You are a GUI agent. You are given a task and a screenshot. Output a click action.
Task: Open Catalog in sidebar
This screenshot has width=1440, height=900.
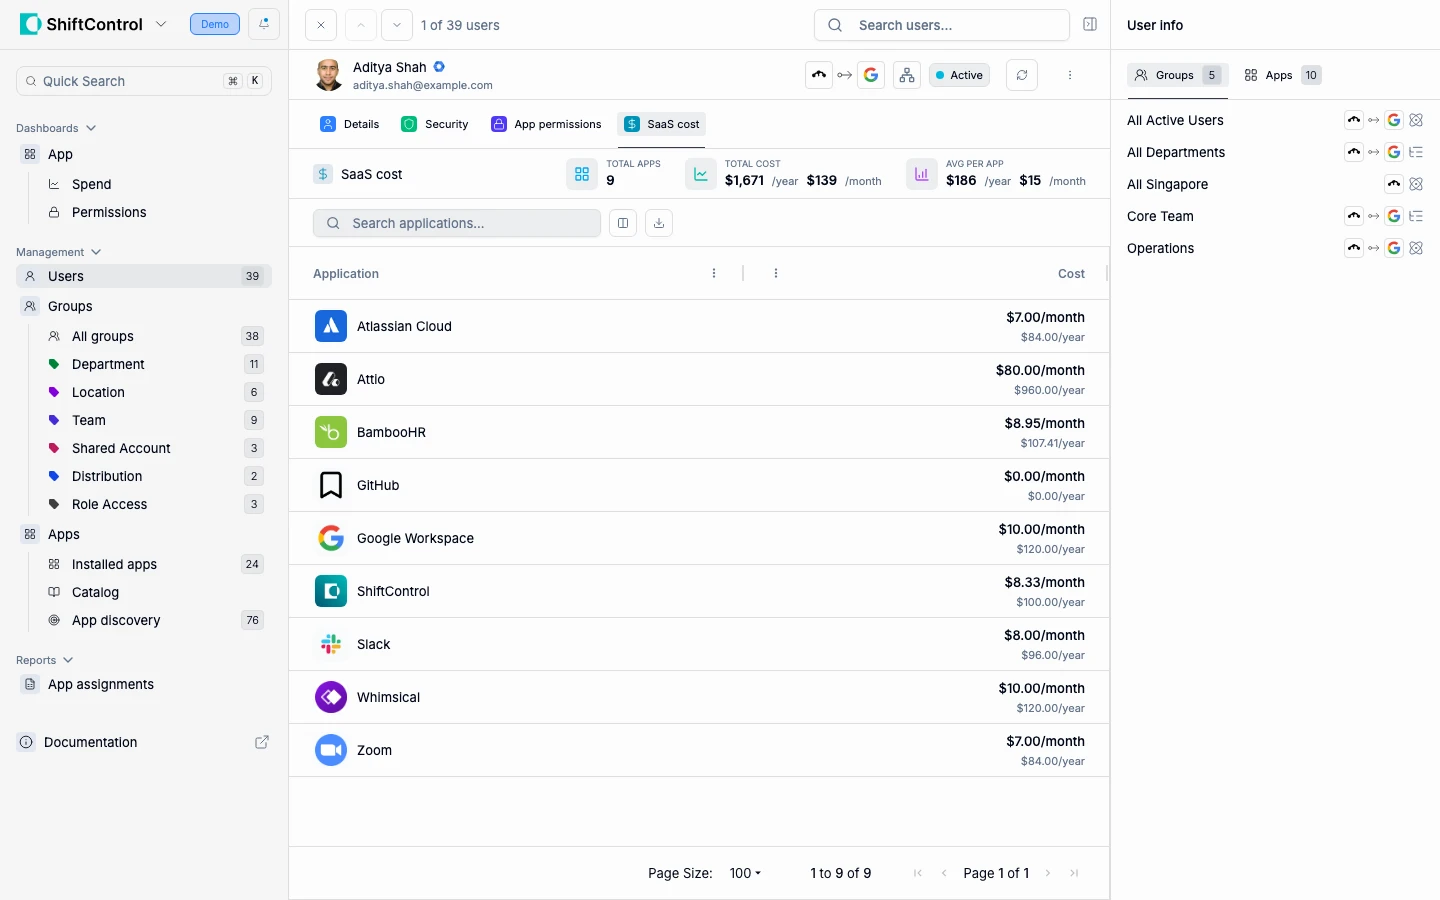click(95, 592)
